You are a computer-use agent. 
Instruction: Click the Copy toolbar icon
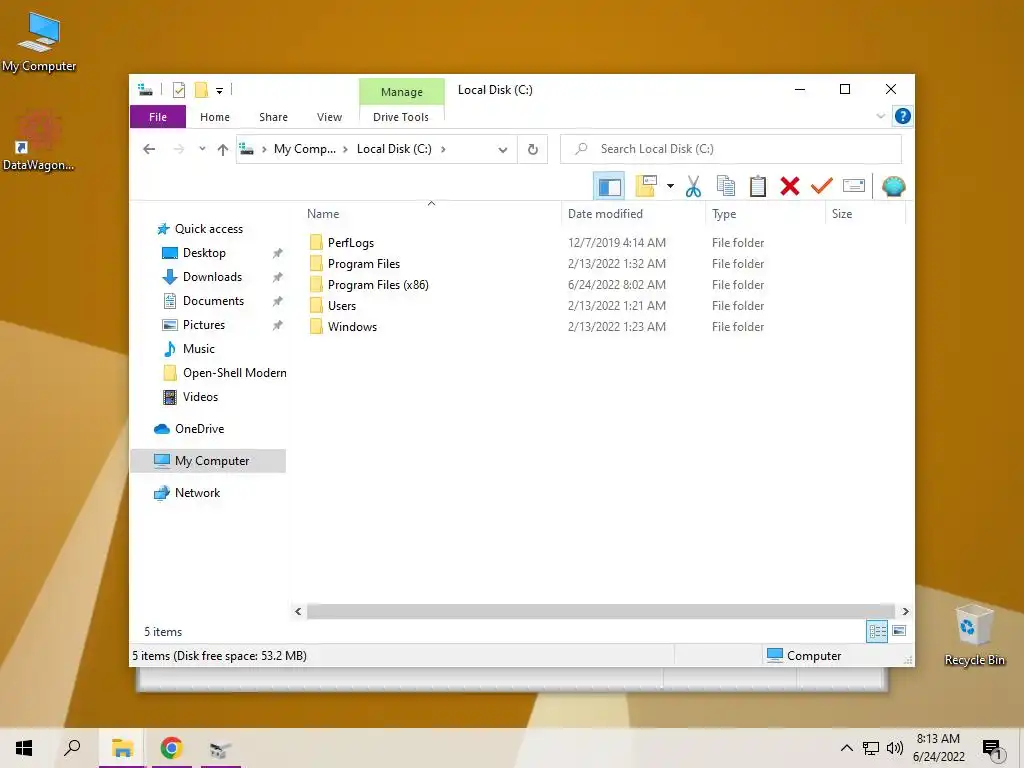[x=726, y=186]
